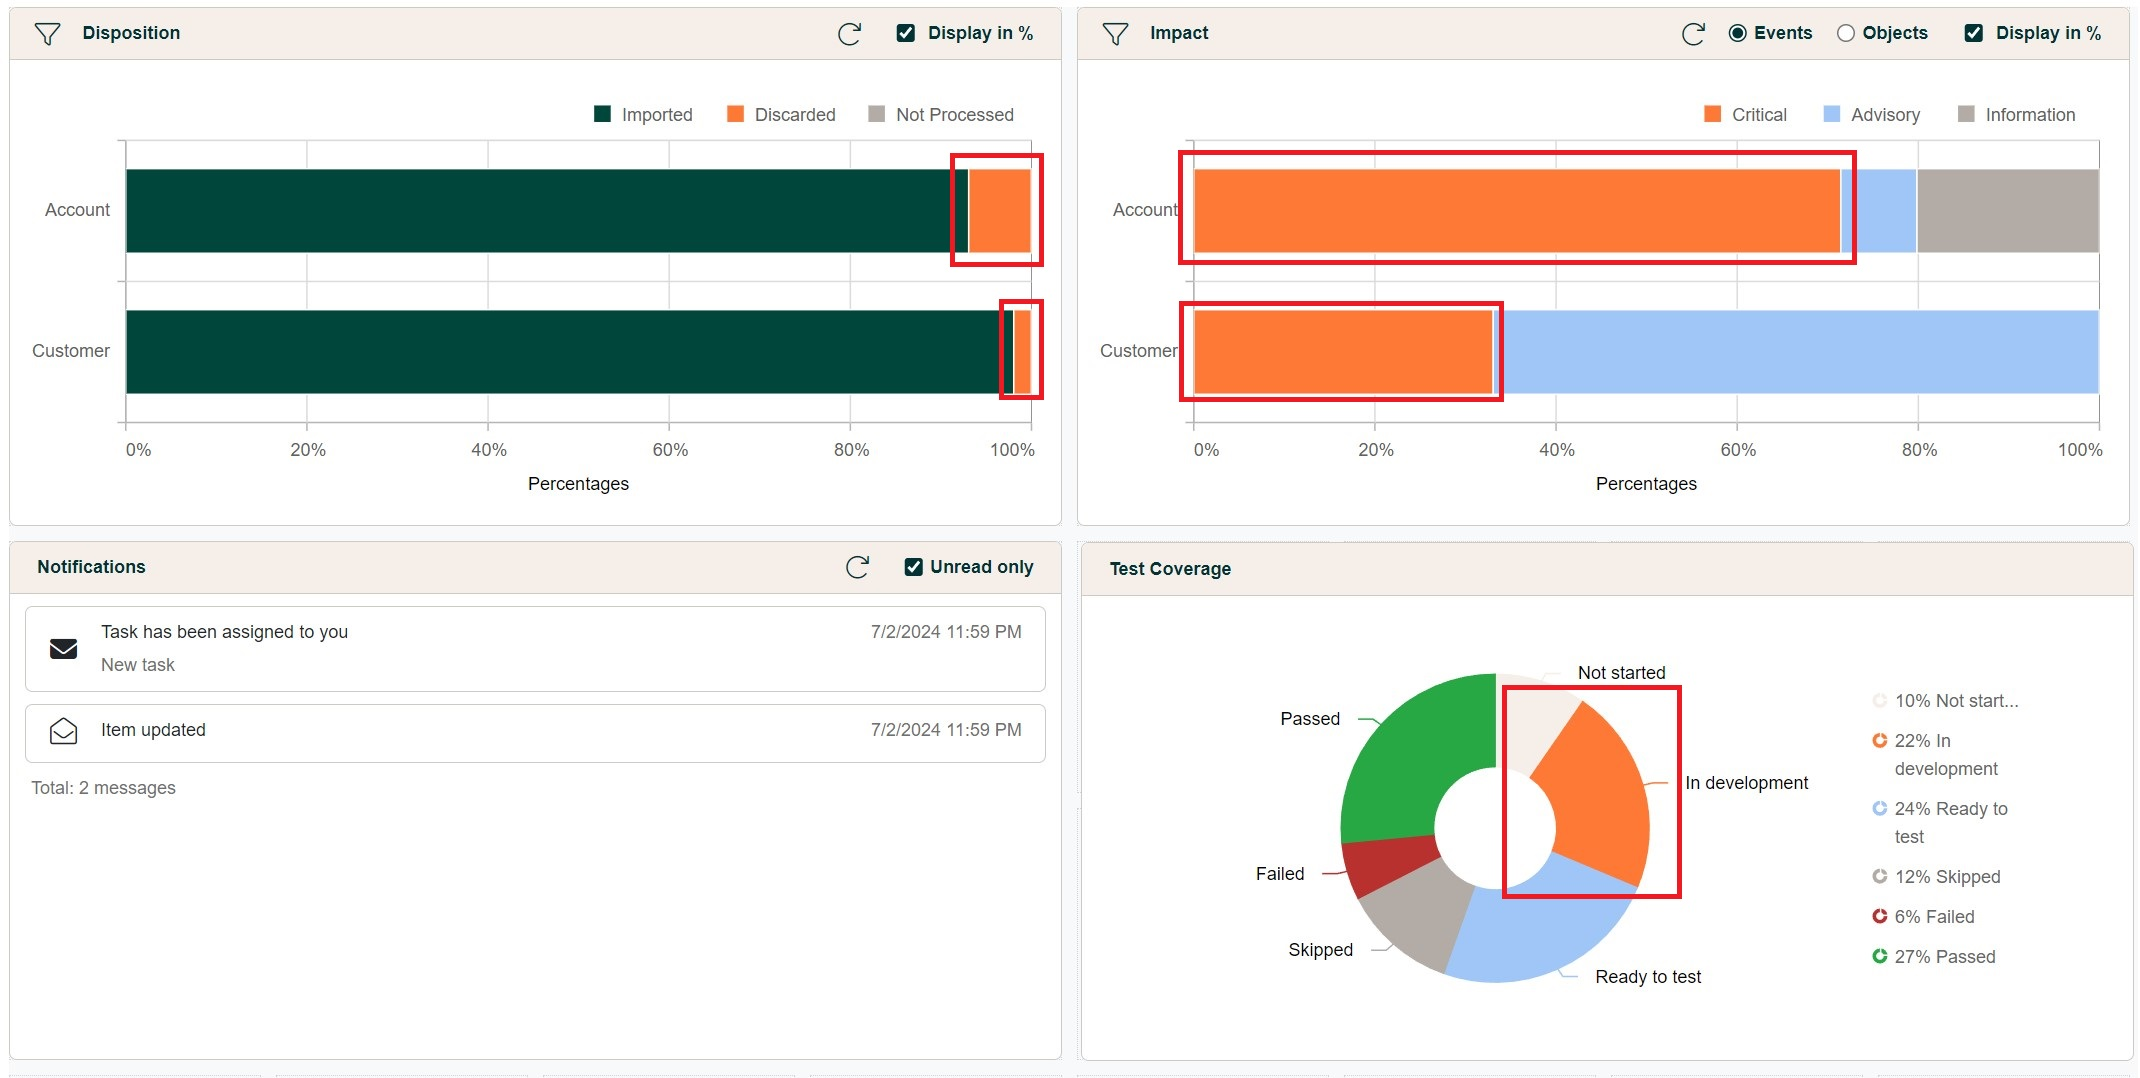Click the open envelope icon beside Item updated
2140x1078 pixels.
[64, 731]
